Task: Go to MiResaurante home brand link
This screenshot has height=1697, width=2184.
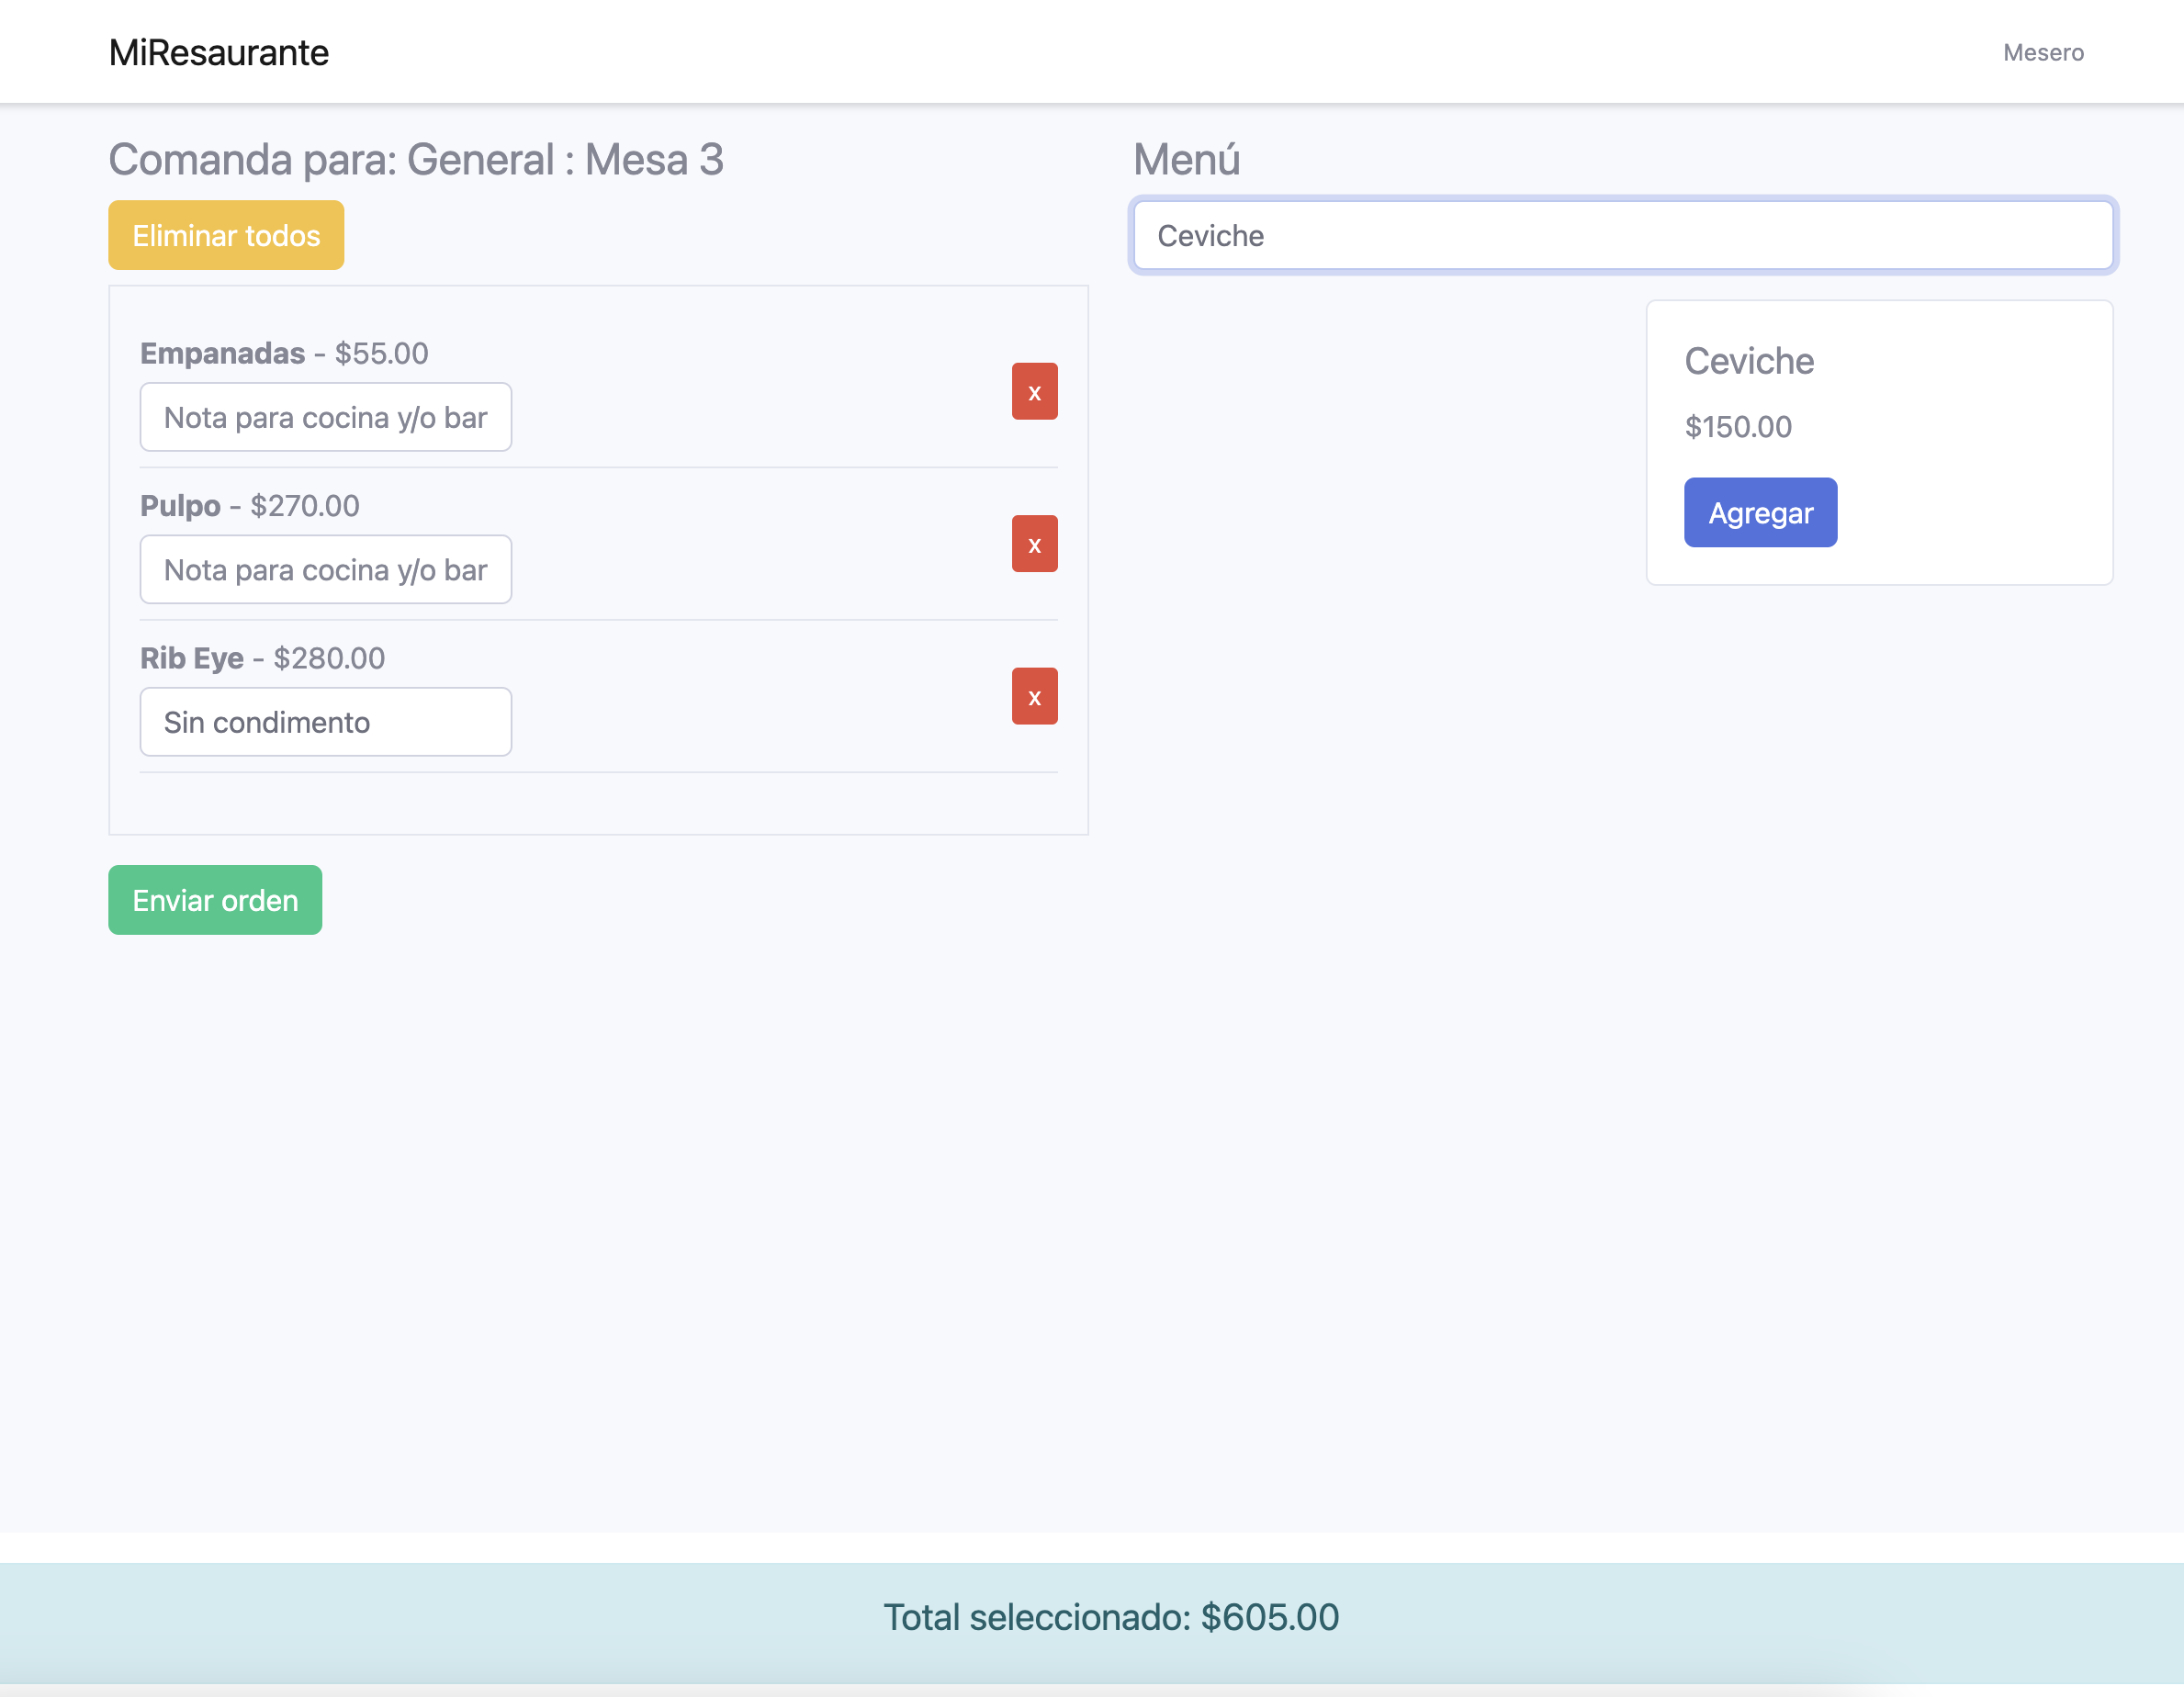Action: coord(218,52)
